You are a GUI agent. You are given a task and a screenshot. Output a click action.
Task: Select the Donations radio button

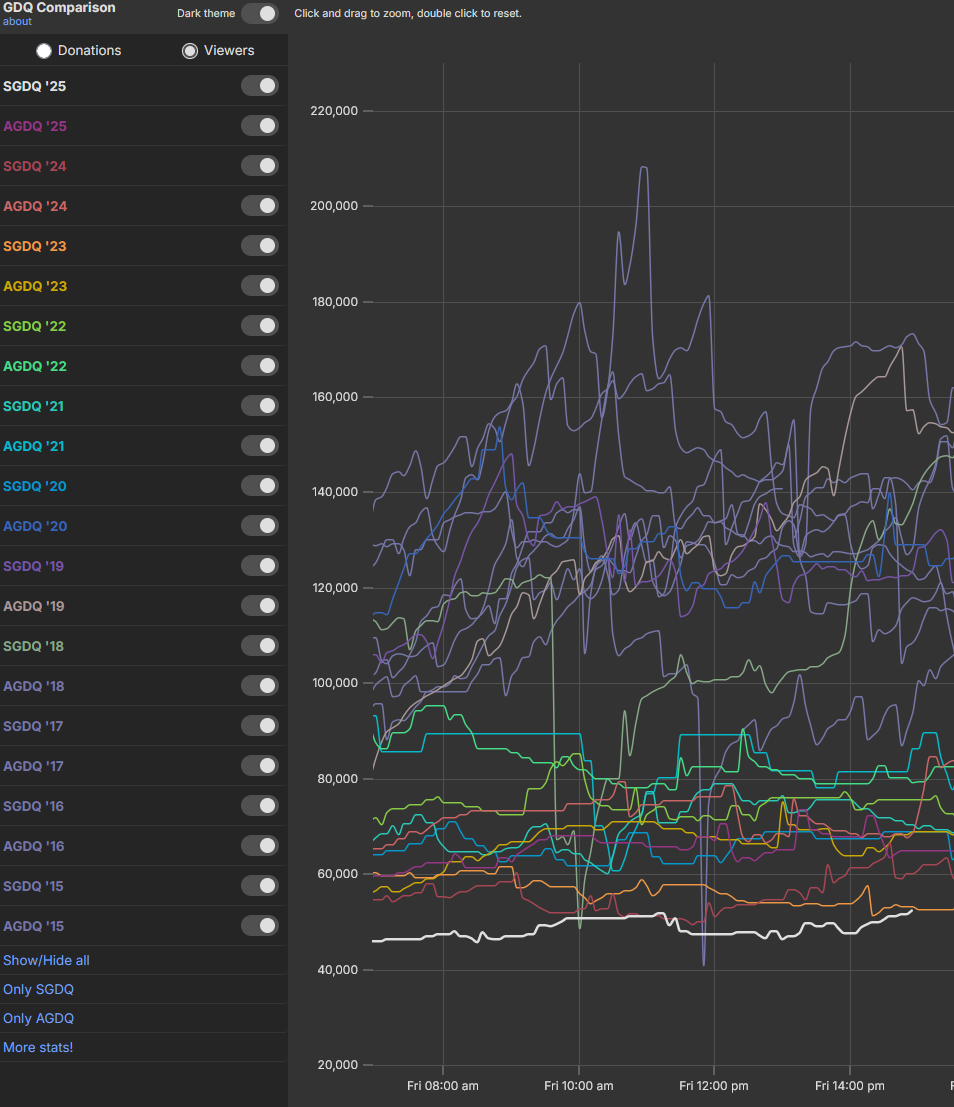pos(44,51)
